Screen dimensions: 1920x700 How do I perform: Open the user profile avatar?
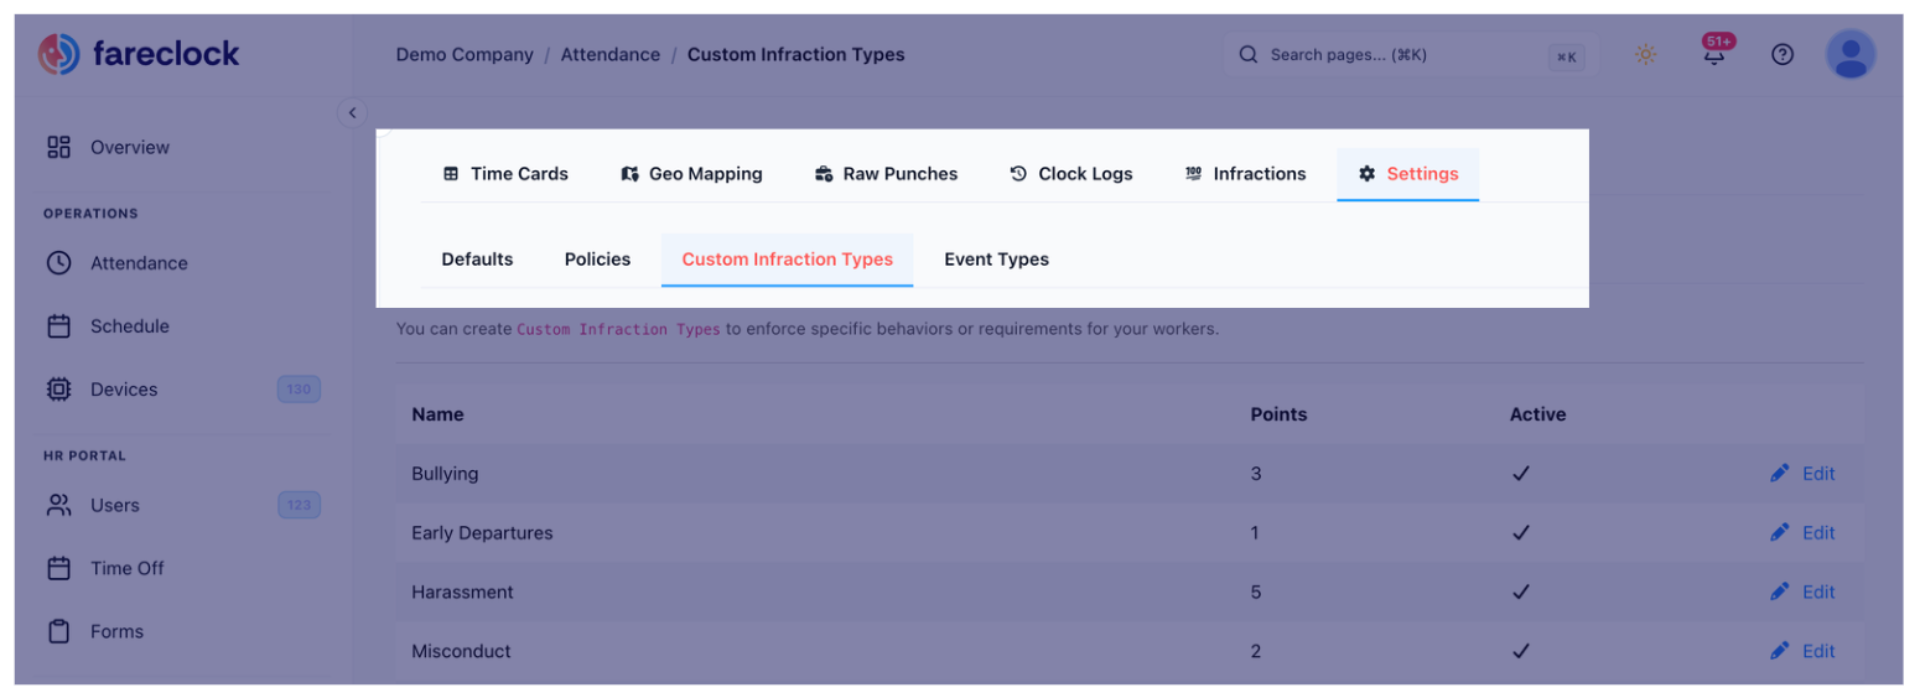1851,54
